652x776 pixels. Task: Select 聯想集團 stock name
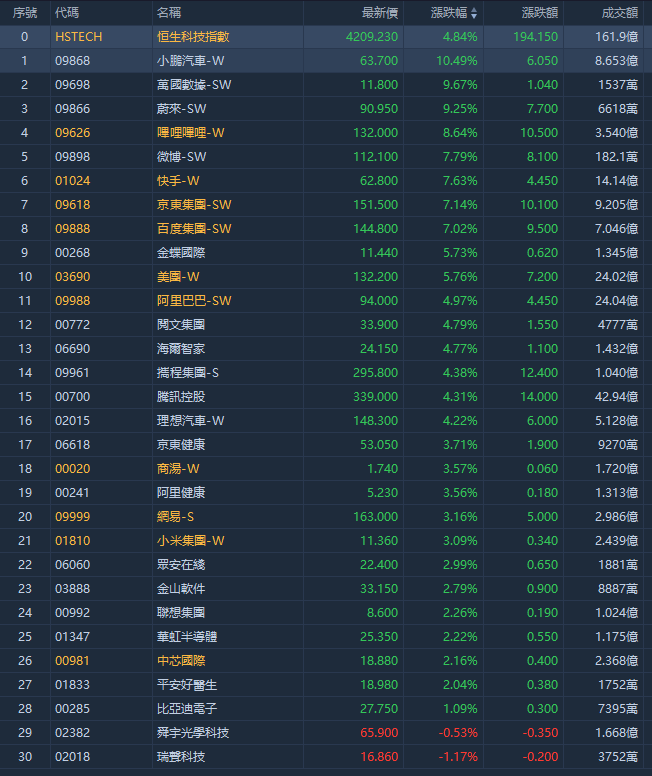pyautogui.click(x=181, y=613)
